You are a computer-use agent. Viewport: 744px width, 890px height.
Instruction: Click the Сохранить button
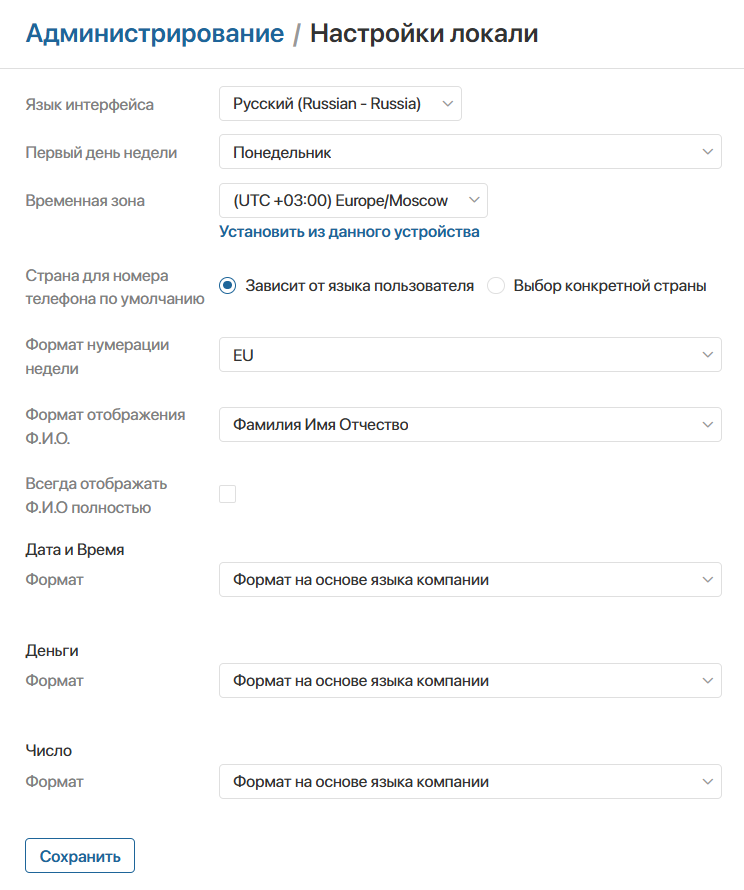[x=80, y=855]
